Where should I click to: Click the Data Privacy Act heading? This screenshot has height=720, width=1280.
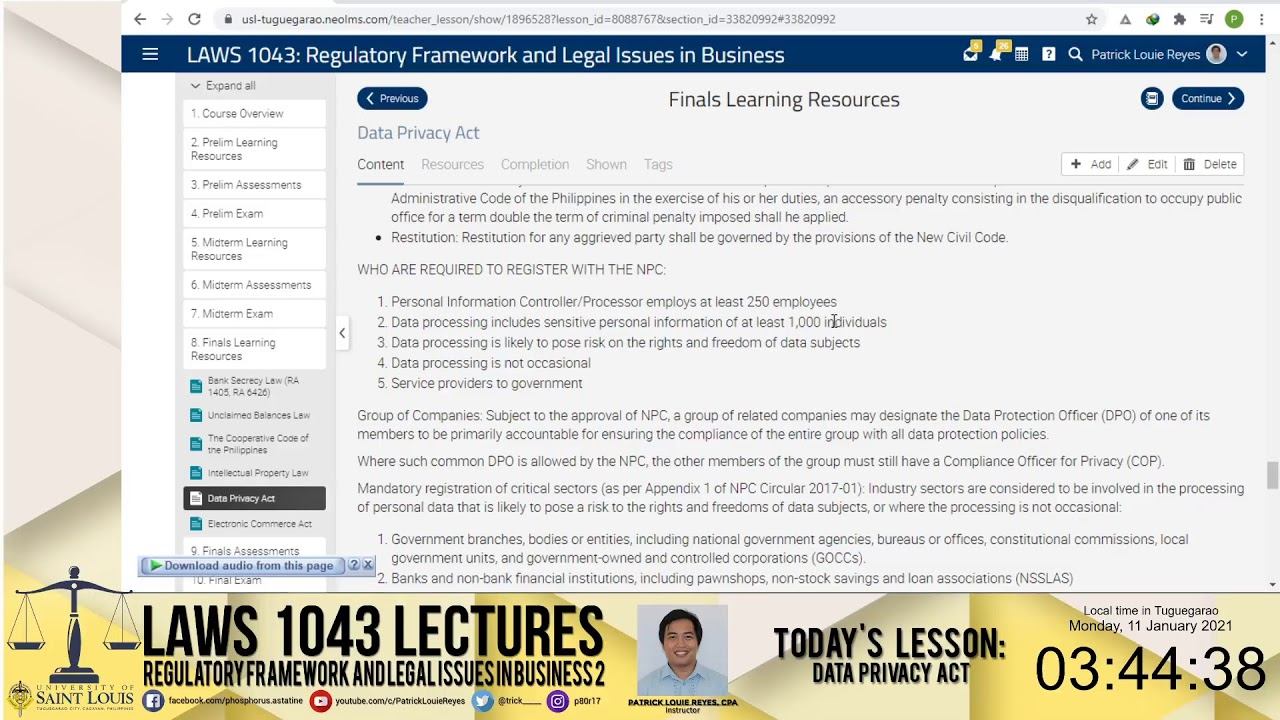(x=418, y=133)
